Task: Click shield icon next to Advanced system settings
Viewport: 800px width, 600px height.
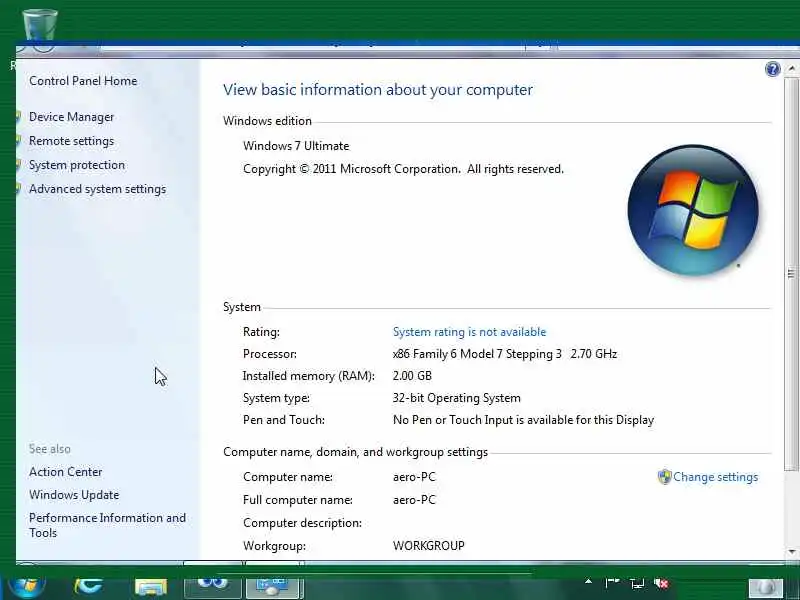Action: tap(18, 189)
